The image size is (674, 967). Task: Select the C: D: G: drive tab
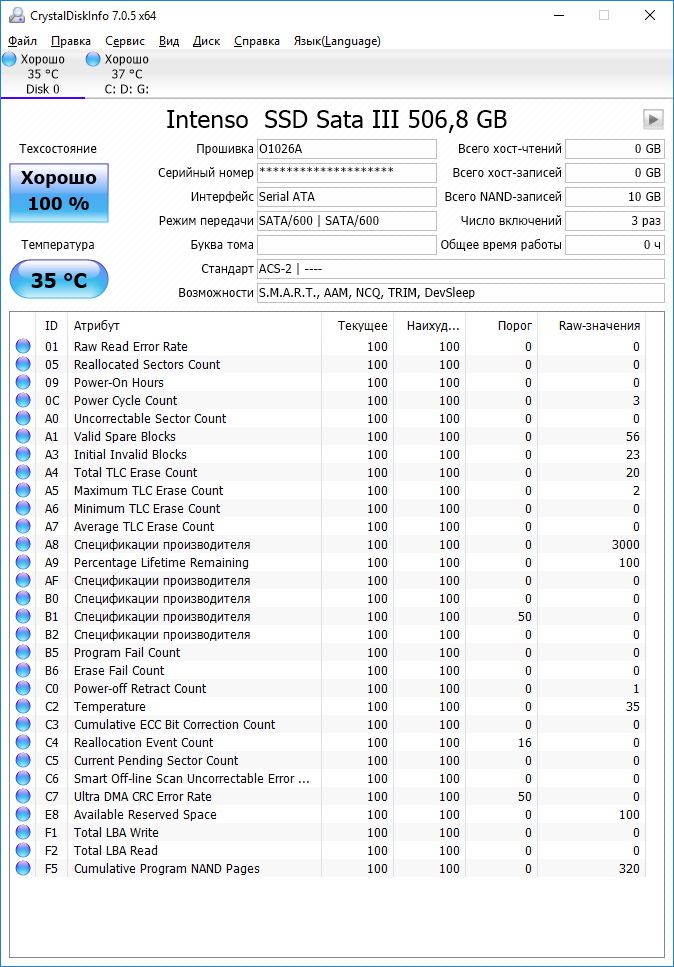coord(126,74)
